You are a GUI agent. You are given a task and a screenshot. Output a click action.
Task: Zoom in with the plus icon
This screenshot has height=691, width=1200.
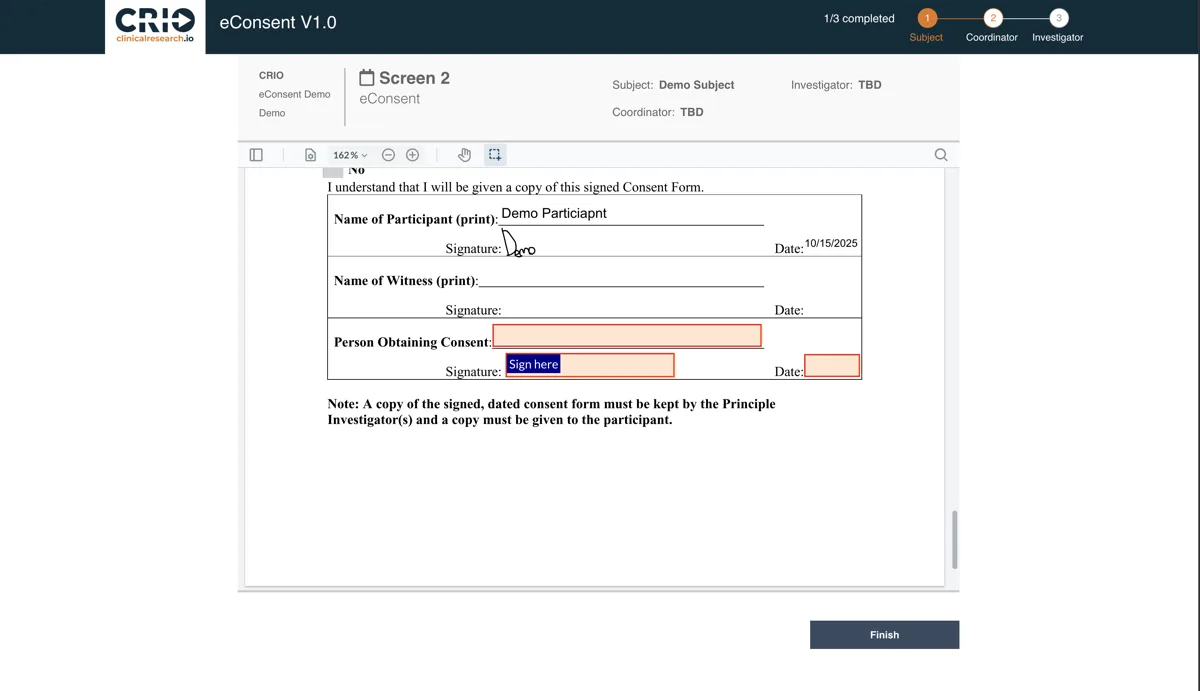coord(412,155)
